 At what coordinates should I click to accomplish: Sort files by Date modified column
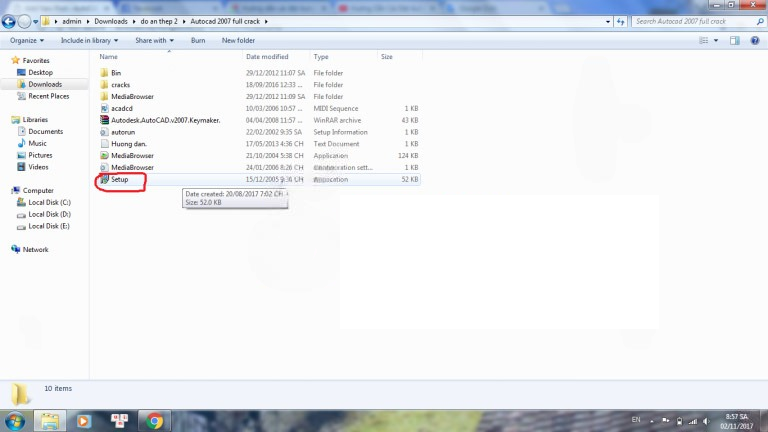(267, 57)
